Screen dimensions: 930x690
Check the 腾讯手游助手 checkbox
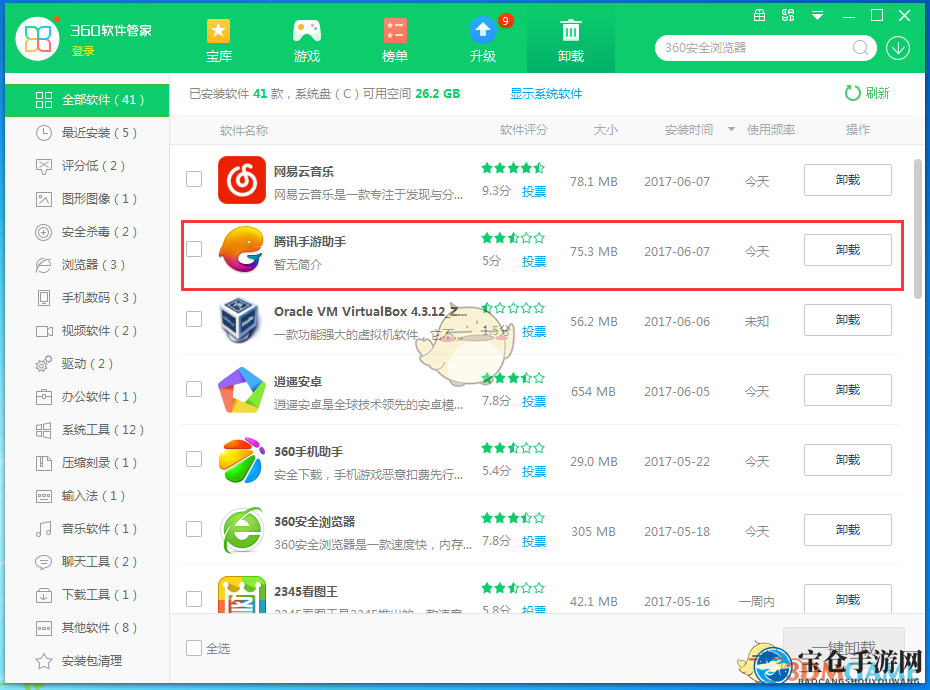pyautogui.click(x=194, y=249)
